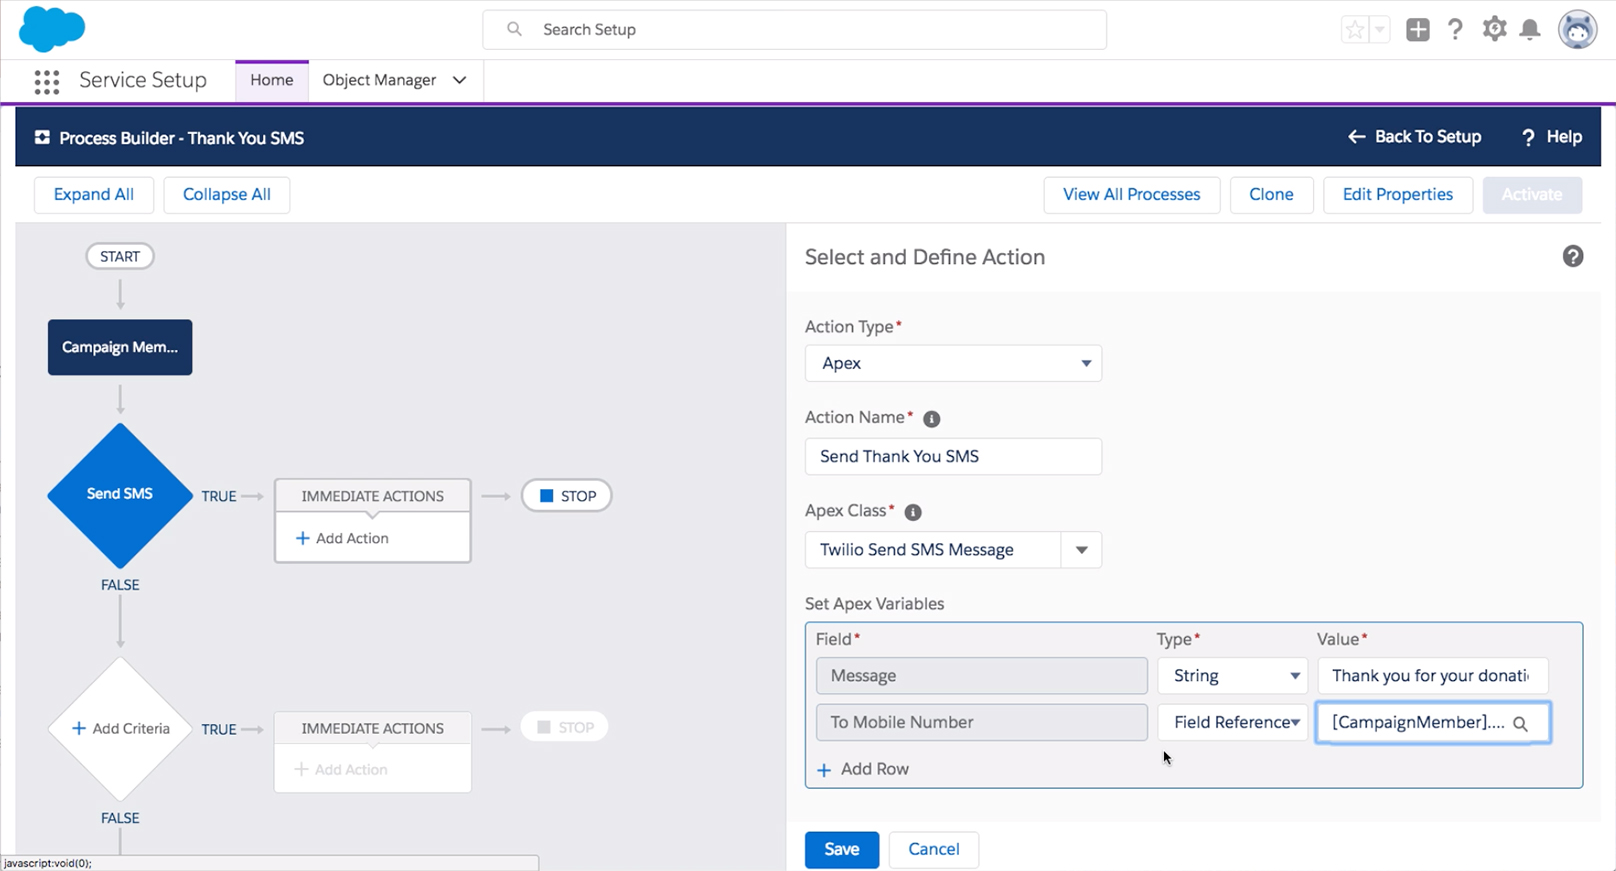The height and width of the screenshot is (871, 1616).
Task: Click the 'Set Apex Variables' label
Action: point(875,604)
